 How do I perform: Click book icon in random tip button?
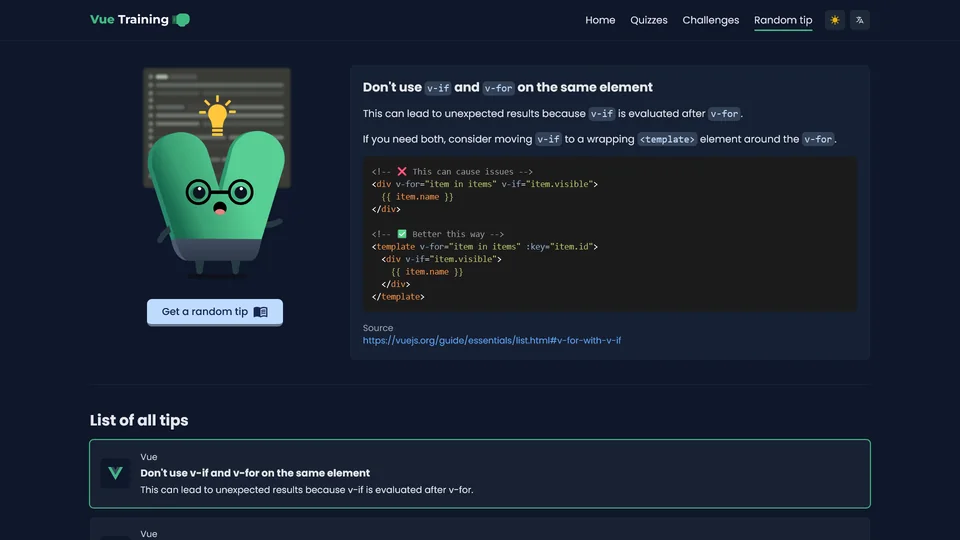[260, 312]
